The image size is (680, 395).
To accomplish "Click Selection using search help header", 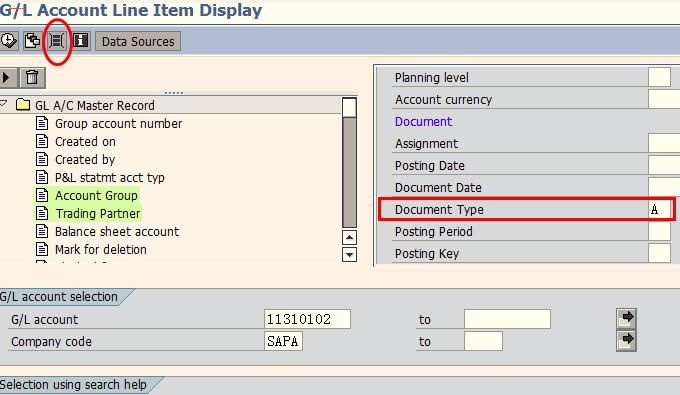I will (73, 385).
